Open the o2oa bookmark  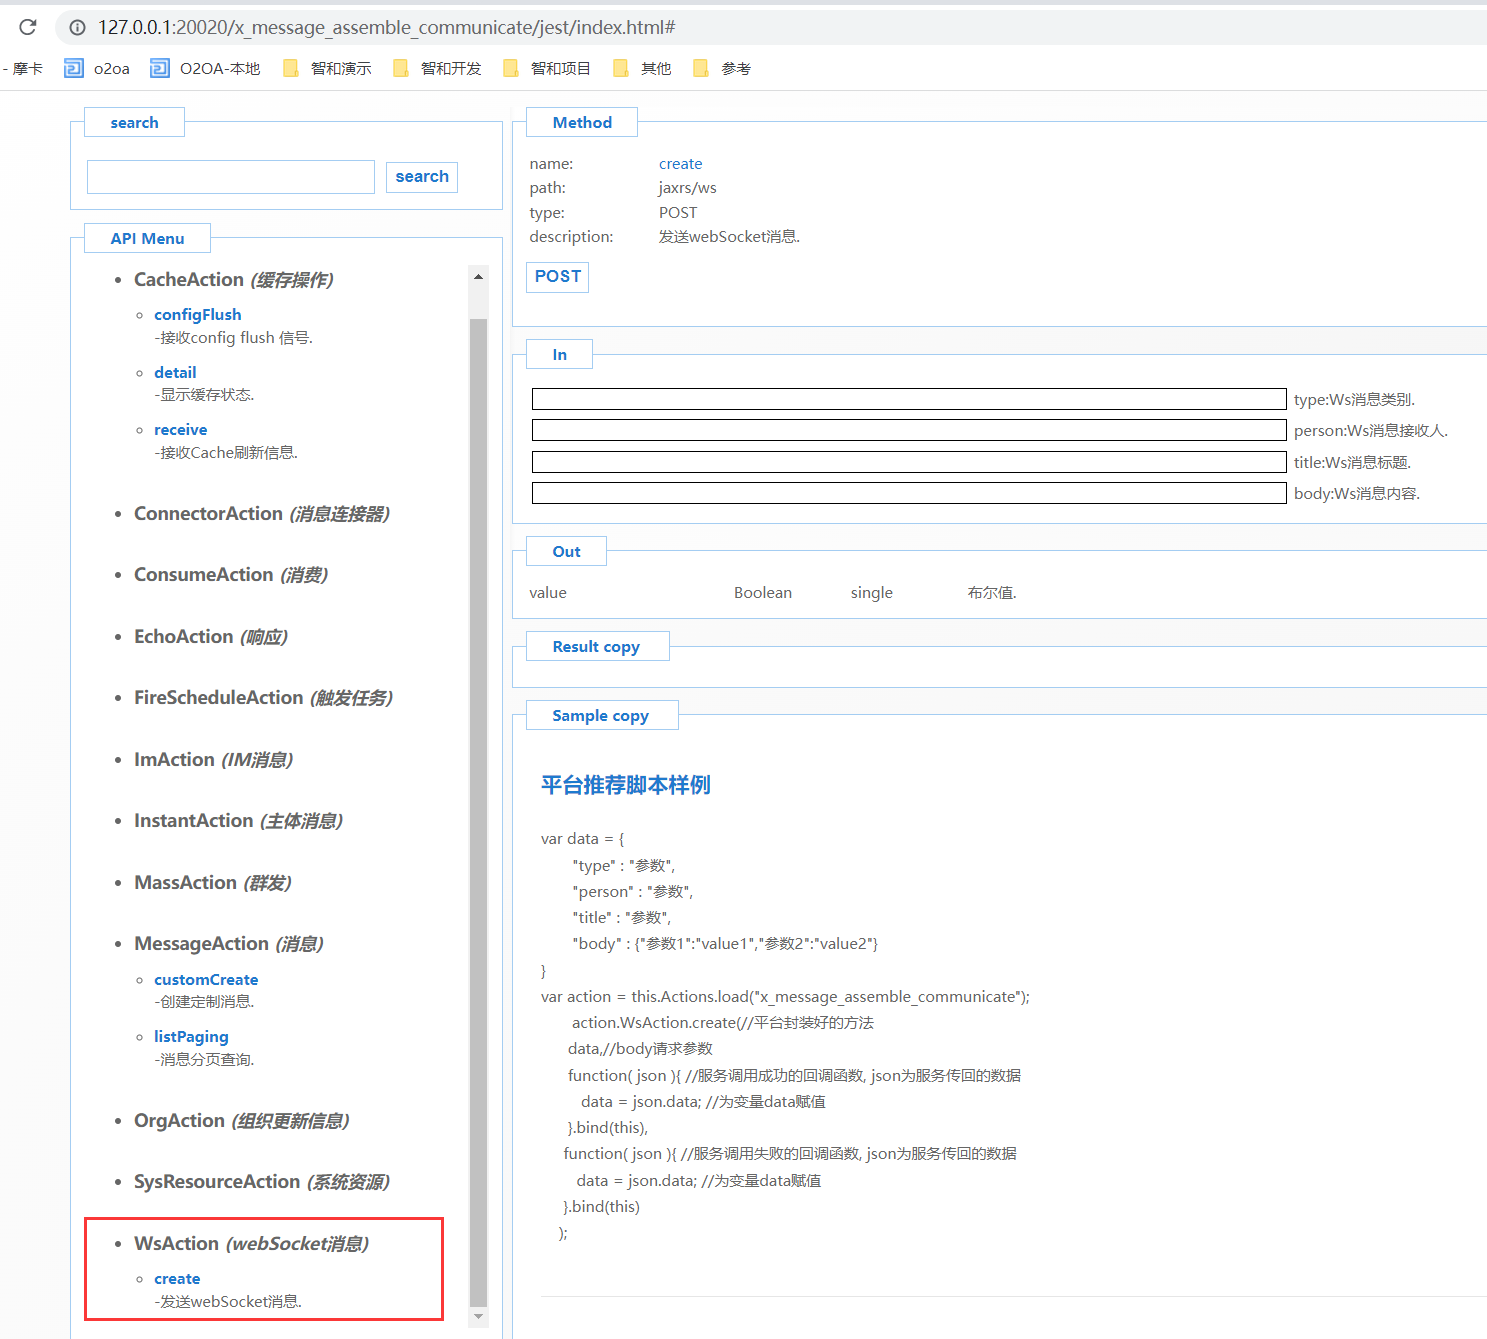pos(97,68)
